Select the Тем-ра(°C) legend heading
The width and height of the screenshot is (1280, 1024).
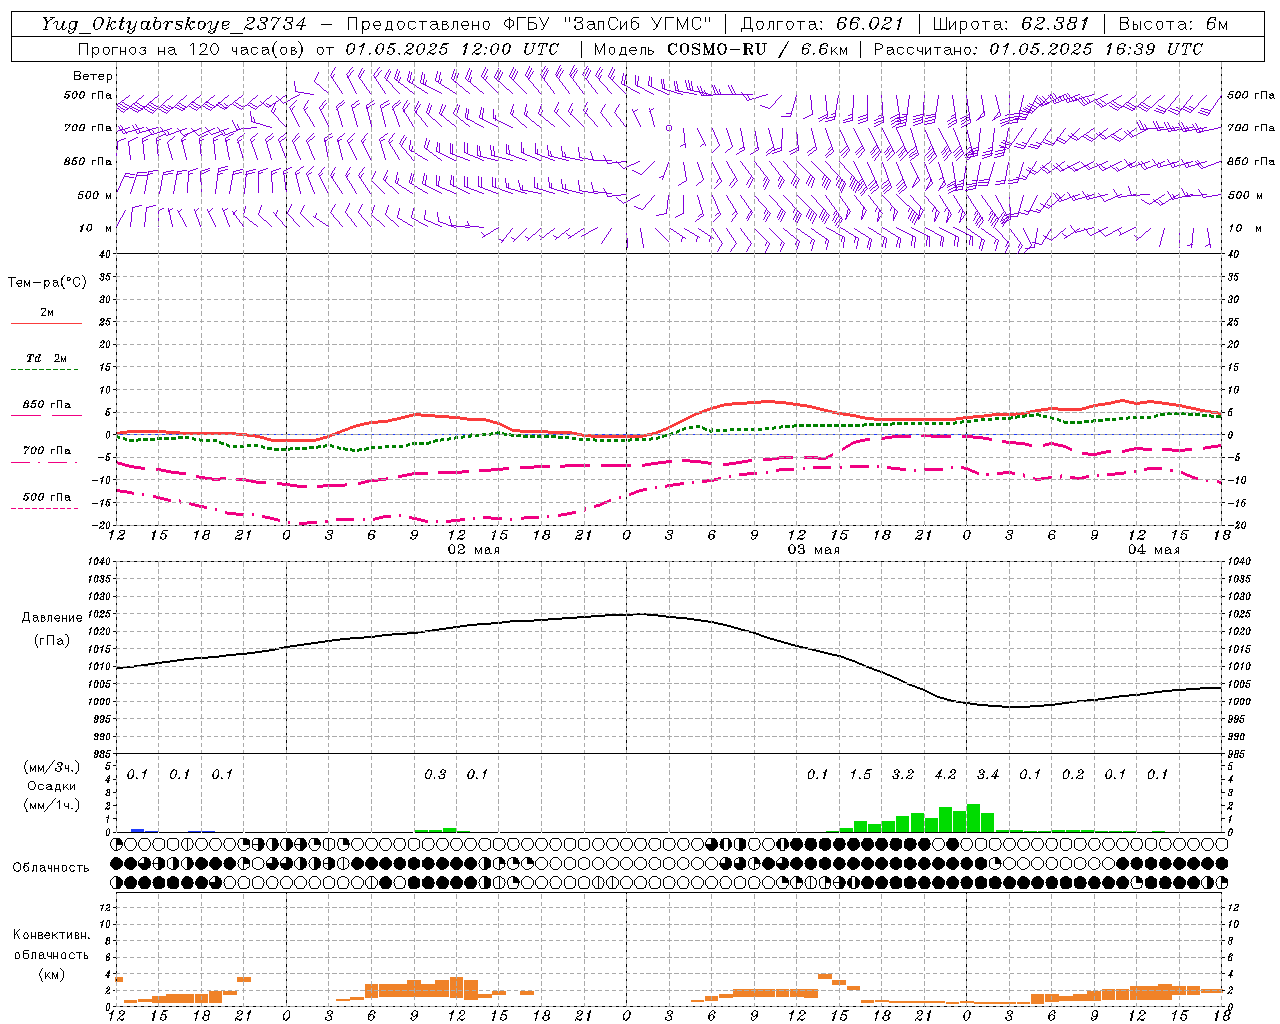pyautogui.click(x=47, y=283)
